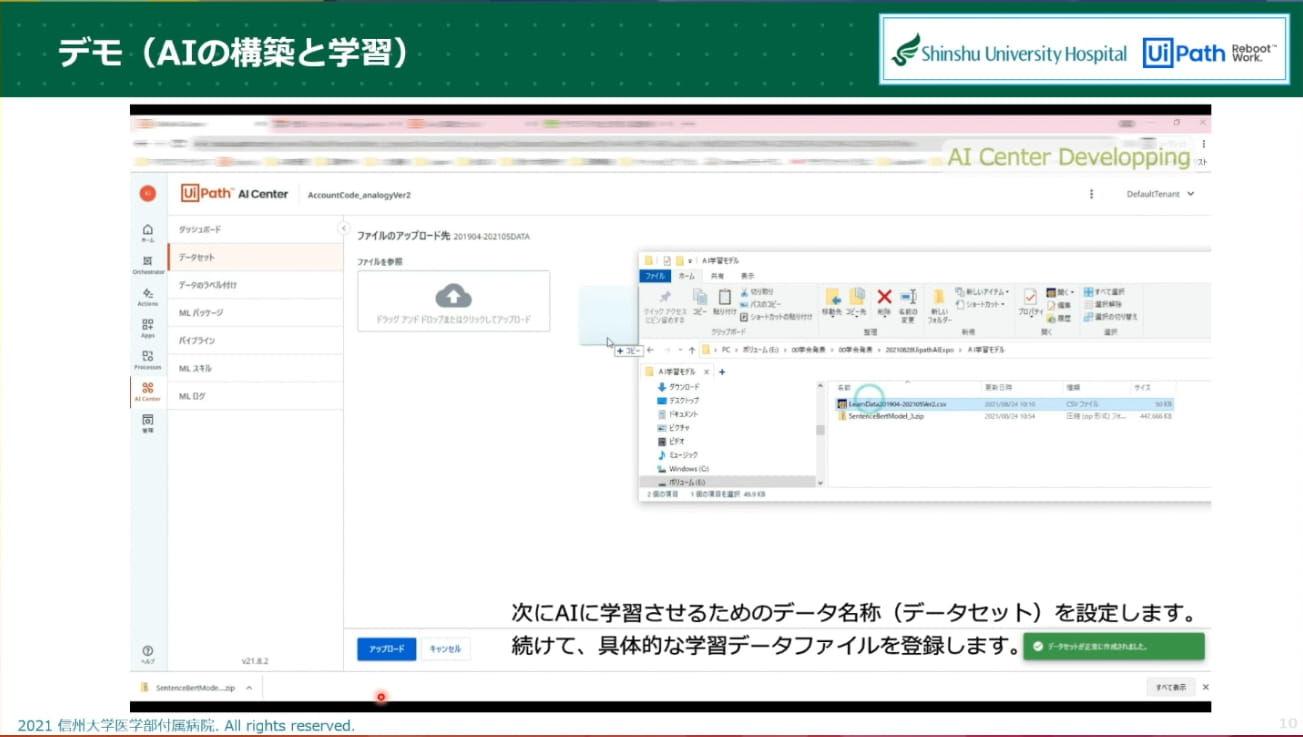The height and width of the screenshot is (737, 1303).
Task: Click パスのコピー in Explorer ribbon
Action: click(x=761, y=304)
